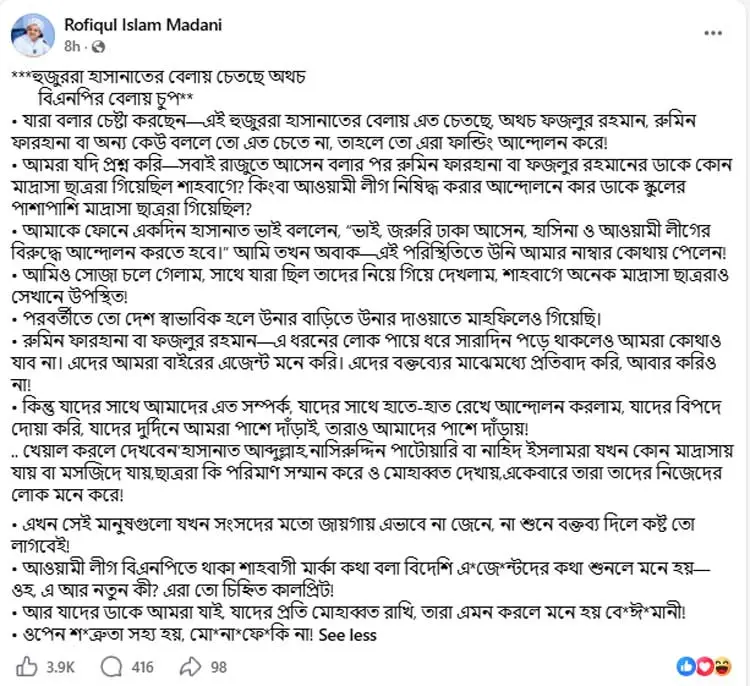Open comments via speech bubble icon
The image size is (750, 686).
coord(111,666)
